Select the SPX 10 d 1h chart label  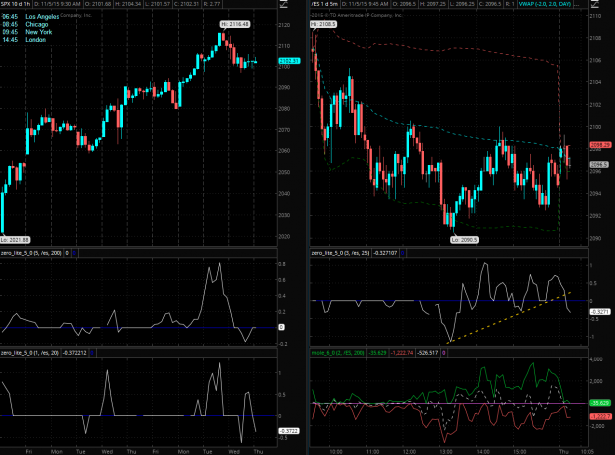(x=18, y=4)
